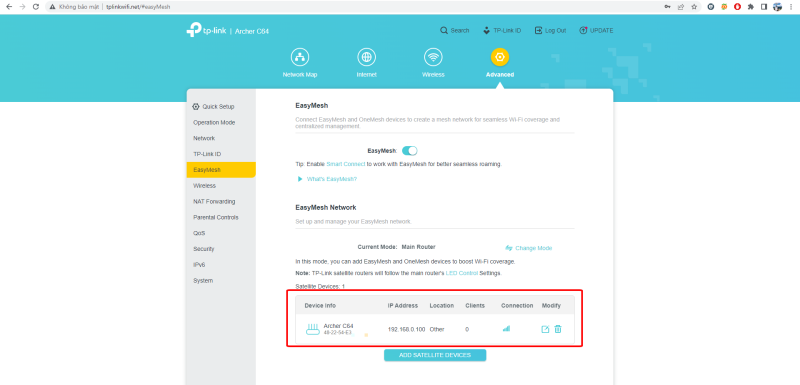This screenshot has width=800, height=385.
Task: Click the LED Control link
Action: tap(462, 273)
